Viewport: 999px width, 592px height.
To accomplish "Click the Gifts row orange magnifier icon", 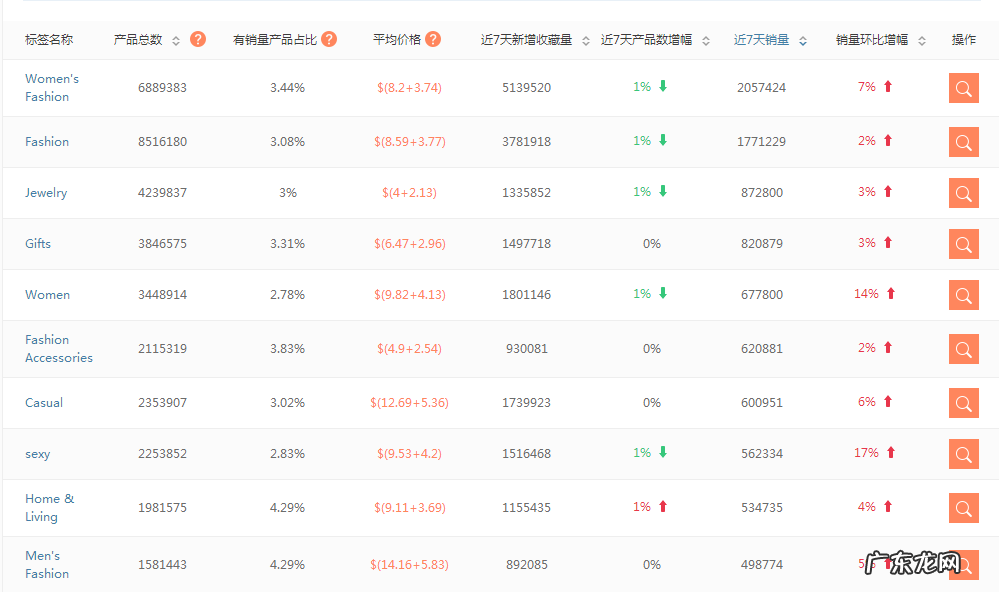I will (963, 242).
